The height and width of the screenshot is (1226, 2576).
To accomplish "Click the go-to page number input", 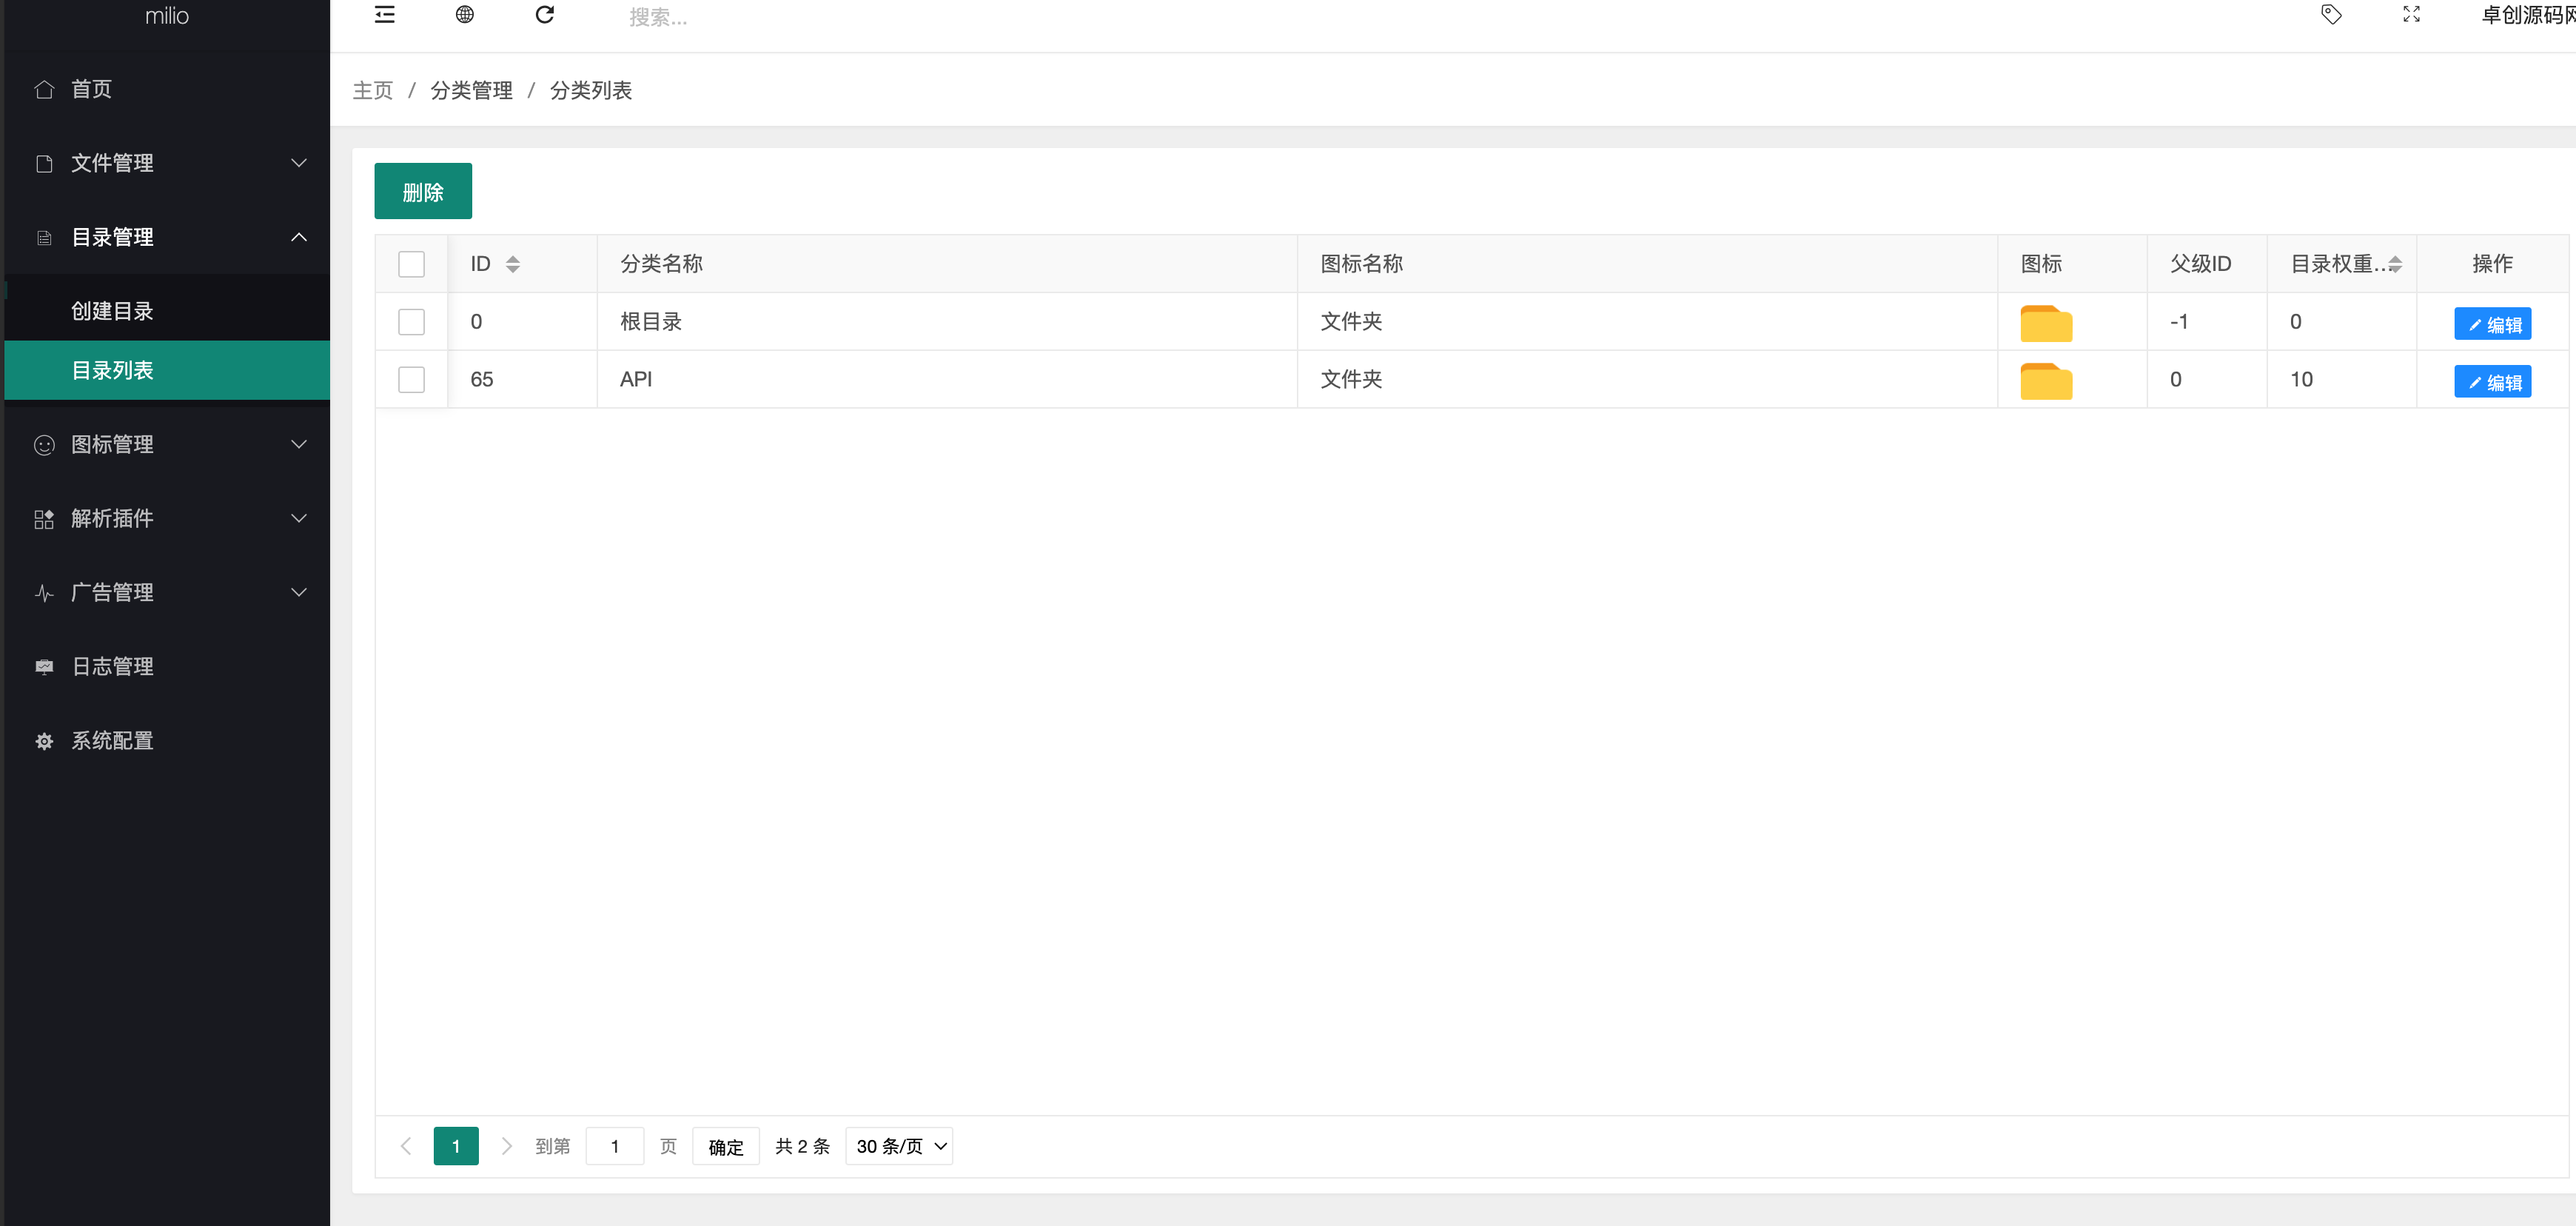I will [615, 1146].
